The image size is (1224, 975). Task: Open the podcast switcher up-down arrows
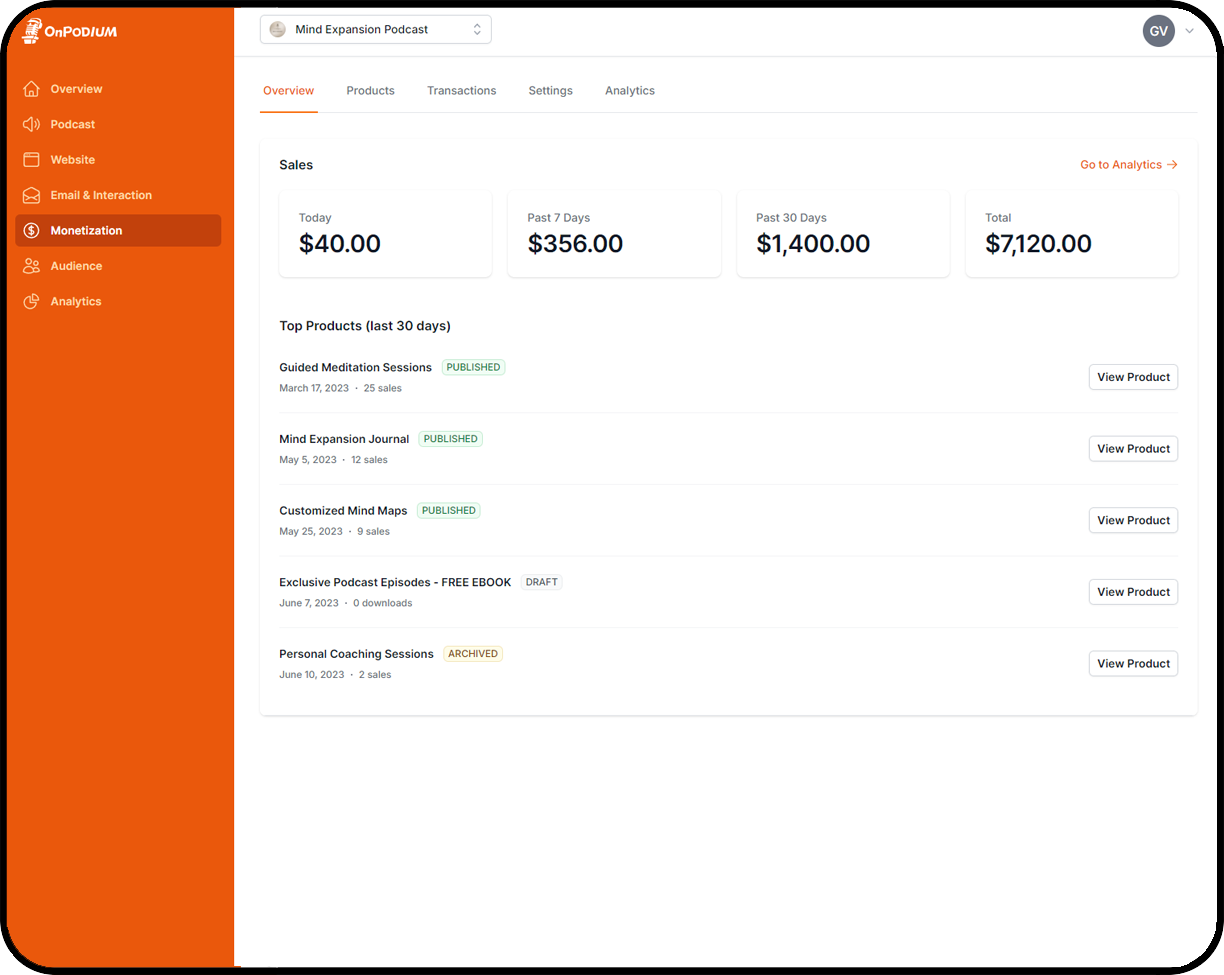[478, 29]
